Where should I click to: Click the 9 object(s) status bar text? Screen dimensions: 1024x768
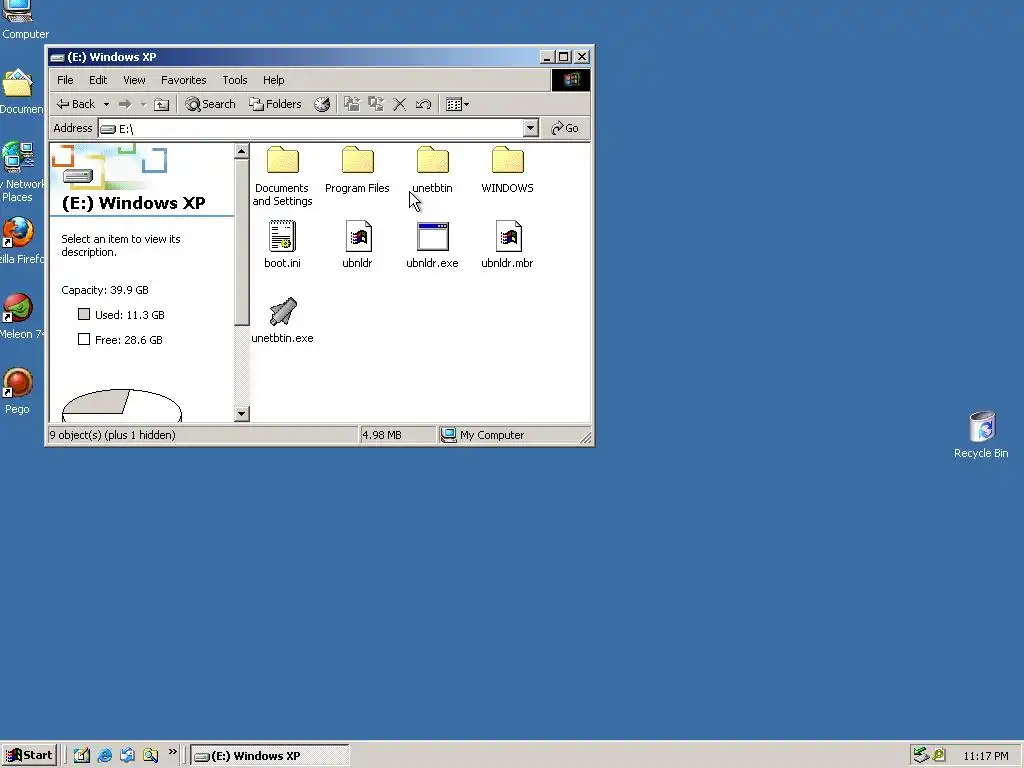click(x=112, y=435)
